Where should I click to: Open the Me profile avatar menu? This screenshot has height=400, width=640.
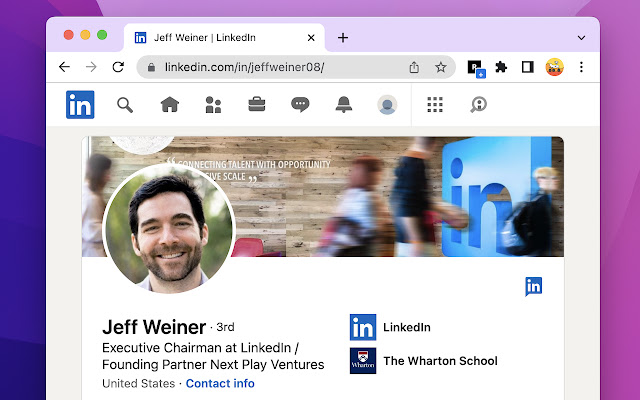[x=387, y=104]
